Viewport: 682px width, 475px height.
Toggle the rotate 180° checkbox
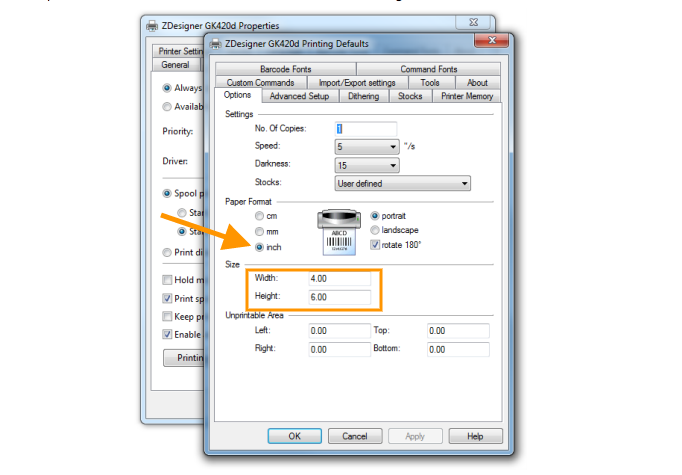point(374,245)
